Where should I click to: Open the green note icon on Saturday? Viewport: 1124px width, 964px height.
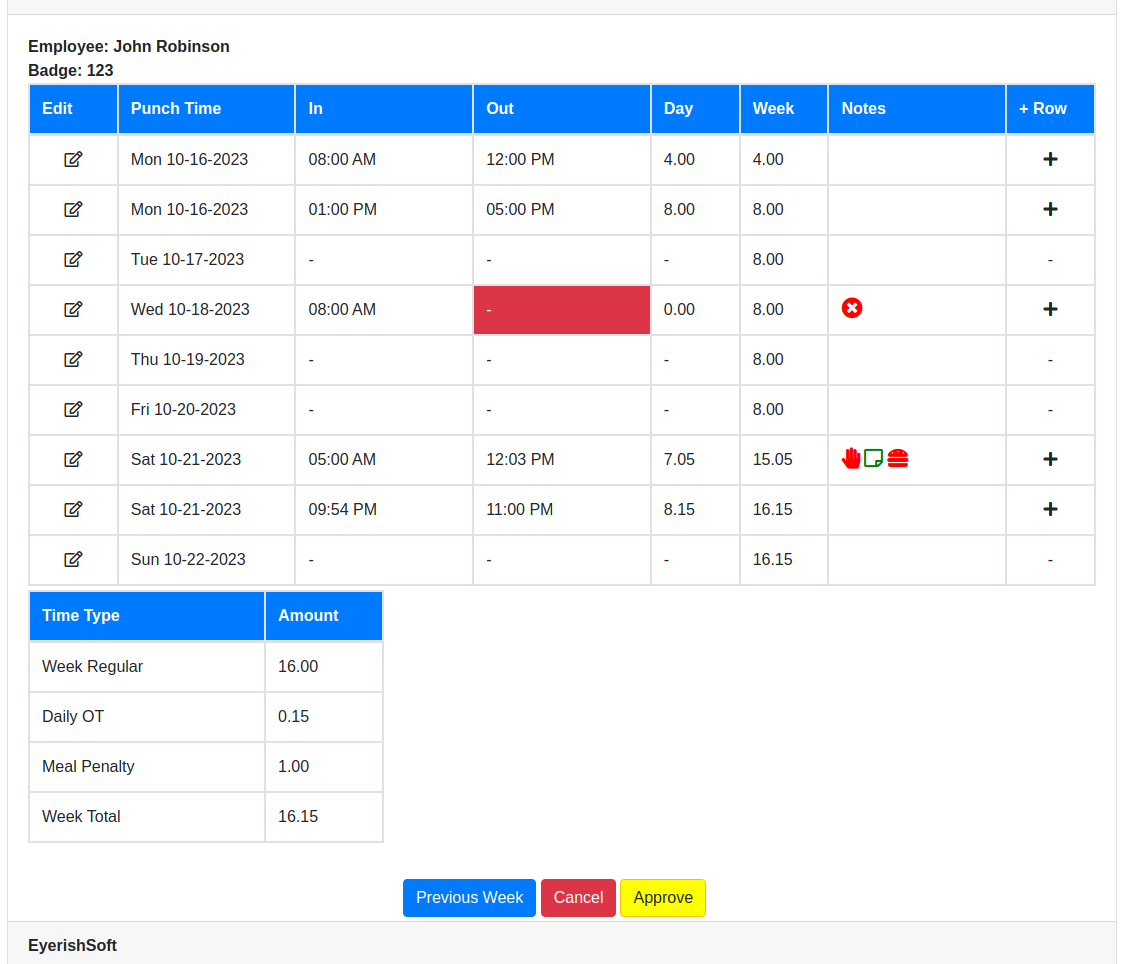point(874,458)
